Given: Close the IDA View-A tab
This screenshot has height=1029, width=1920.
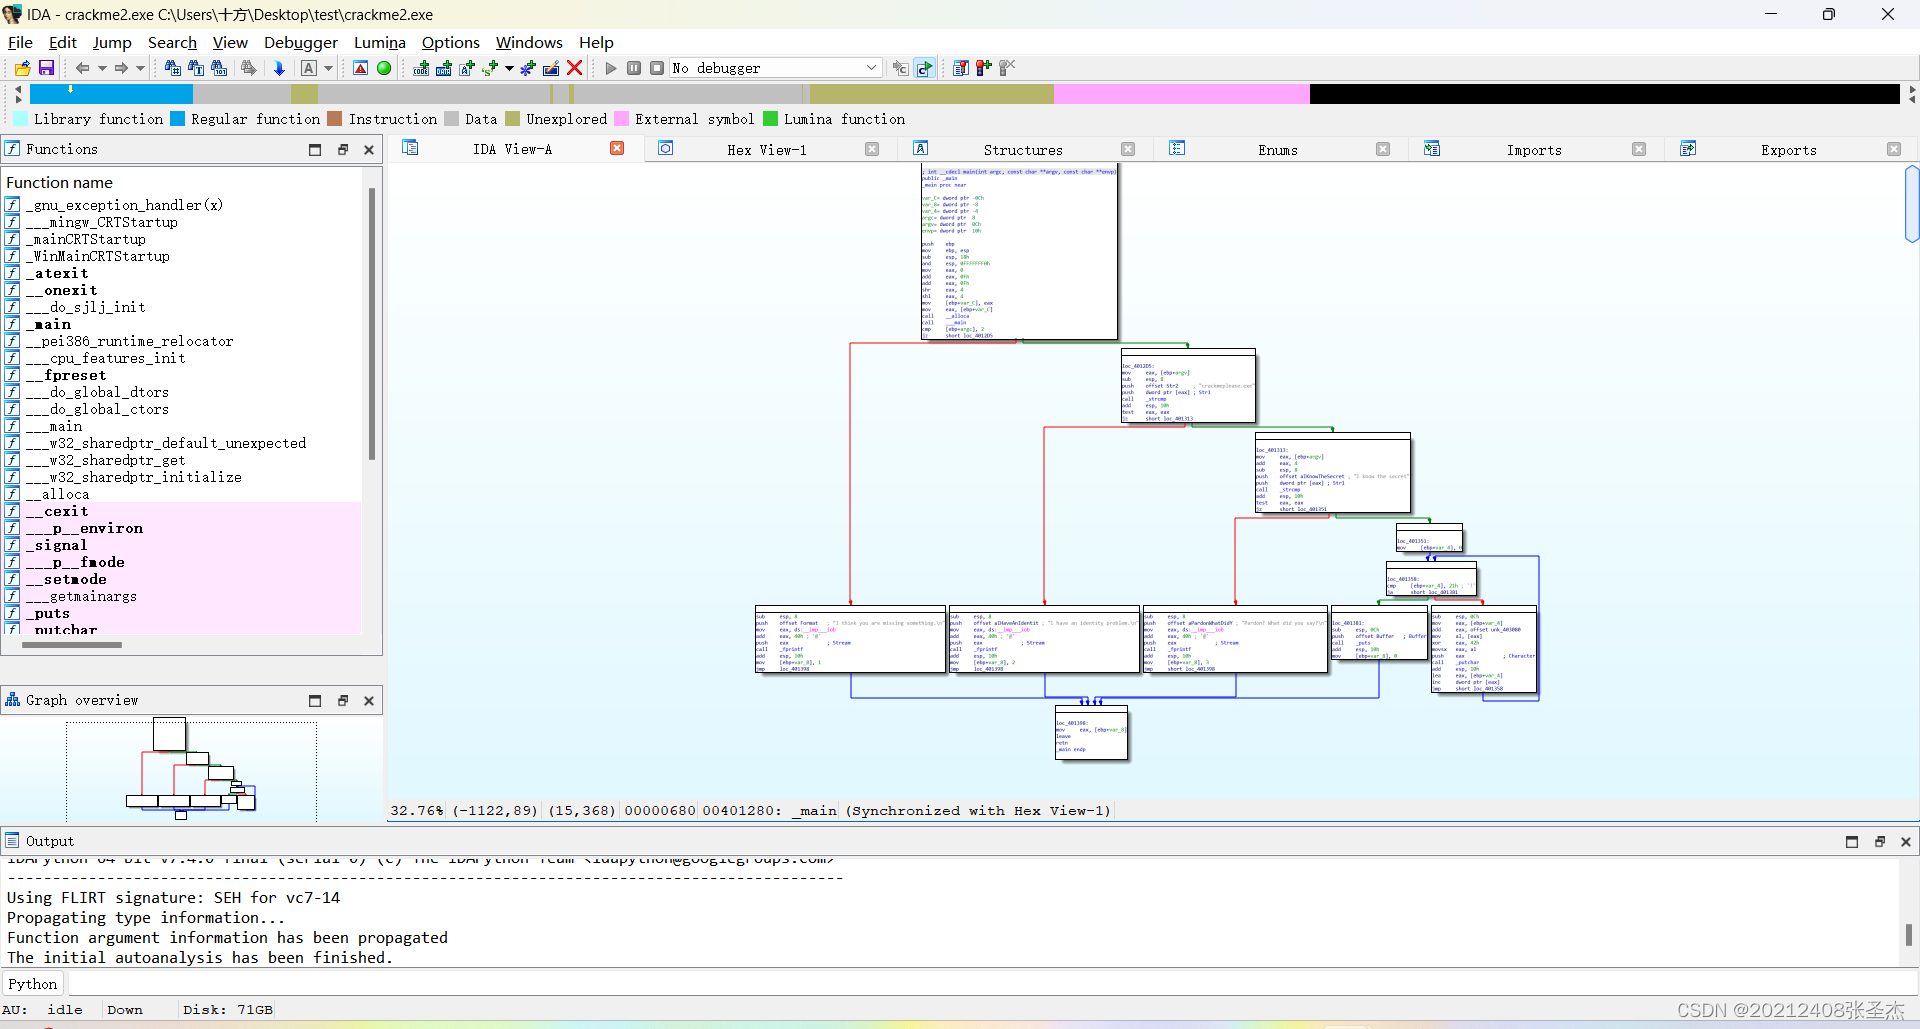Looking at the screenshot, I should pyautogui.click(x=617, y=149).
